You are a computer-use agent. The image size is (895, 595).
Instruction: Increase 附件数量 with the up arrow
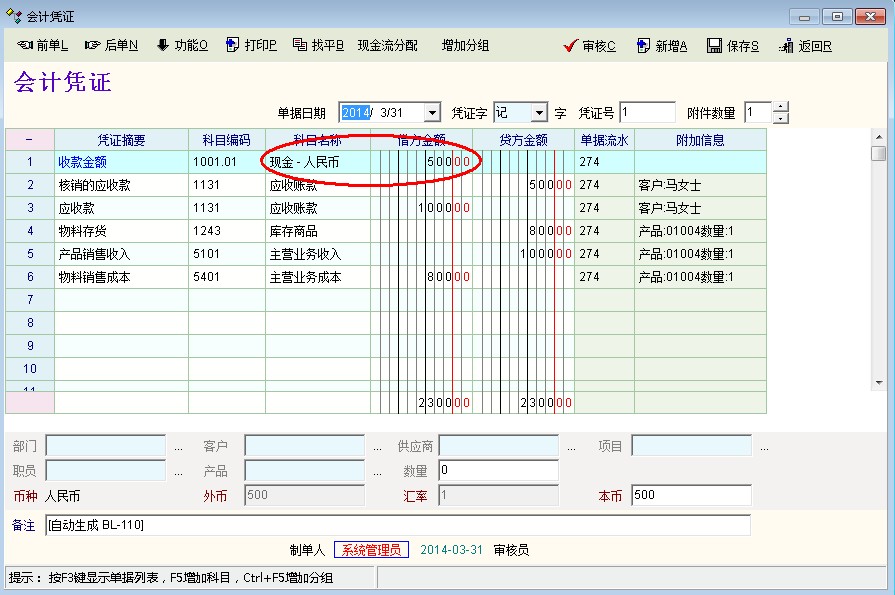(x=781, y=108)
